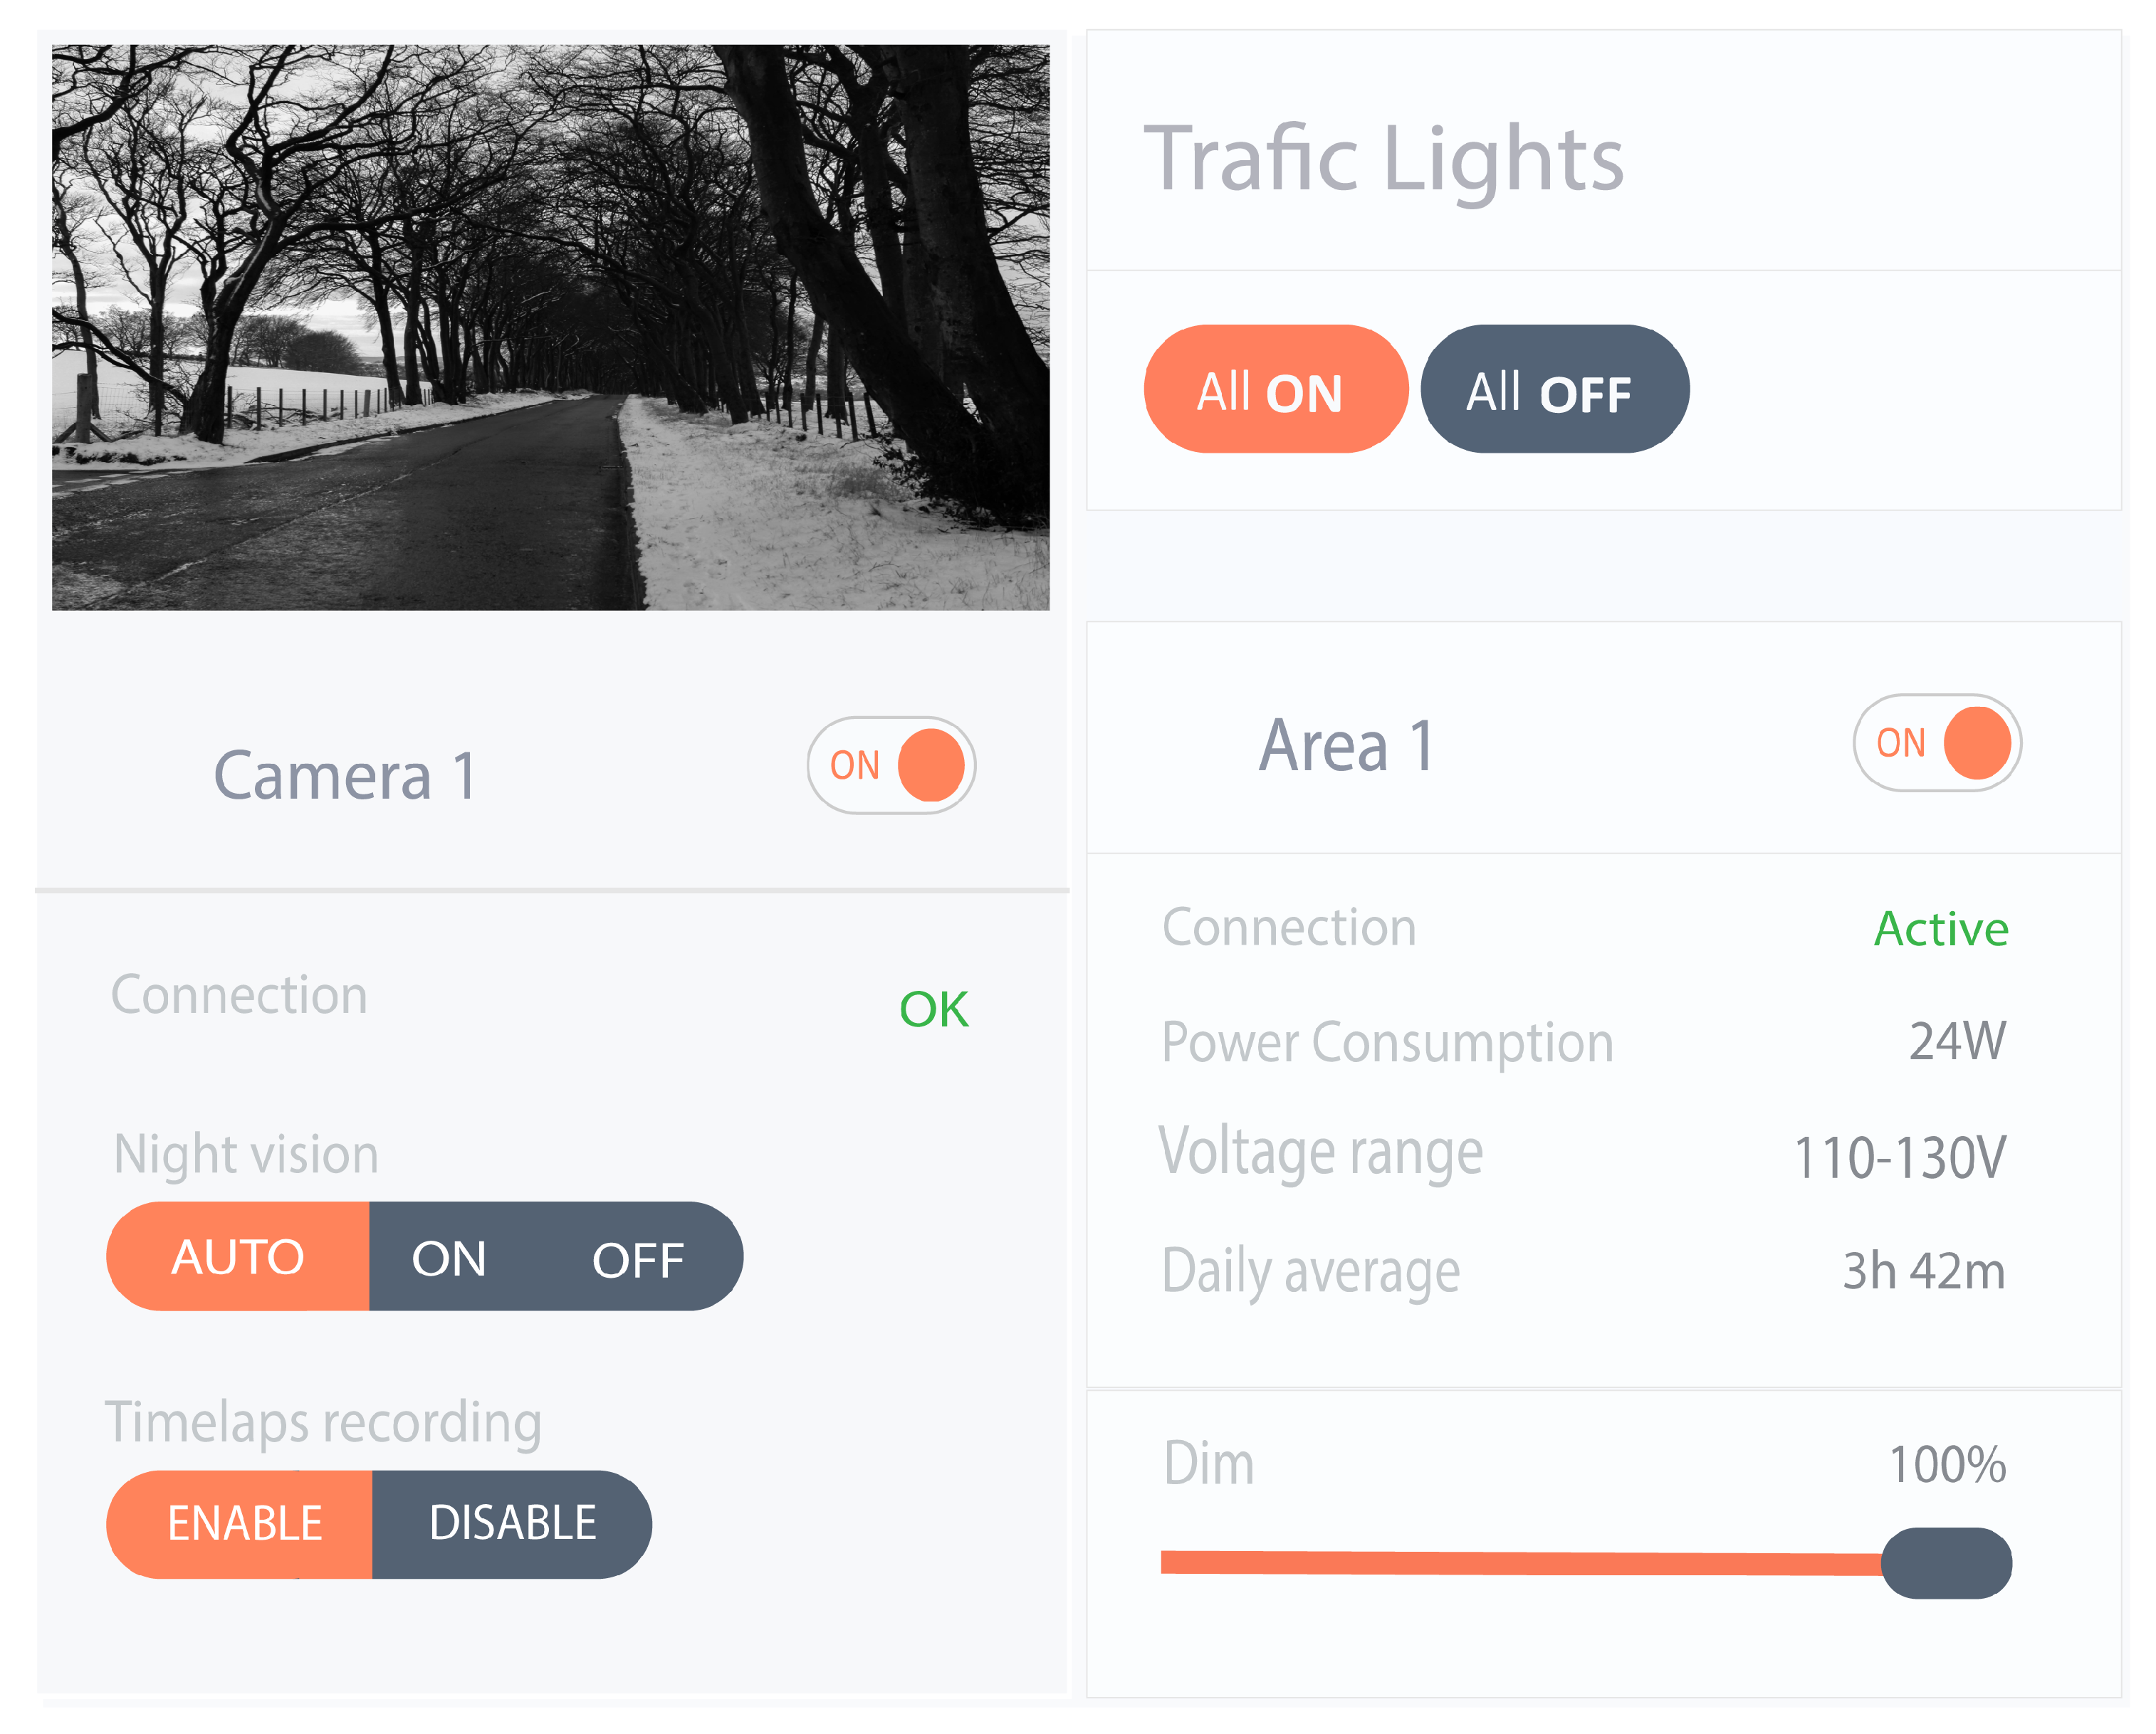Click the Trafic Lights heading
This screenshot has width=2156, height=1734.
(1383, 160)
